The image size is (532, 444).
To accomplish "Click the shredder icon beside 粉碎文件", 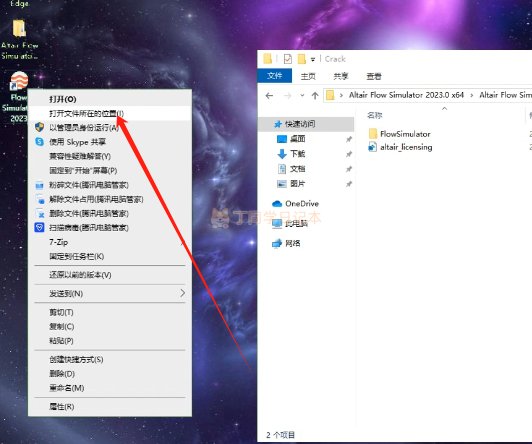I will click(x=40, y=185).
